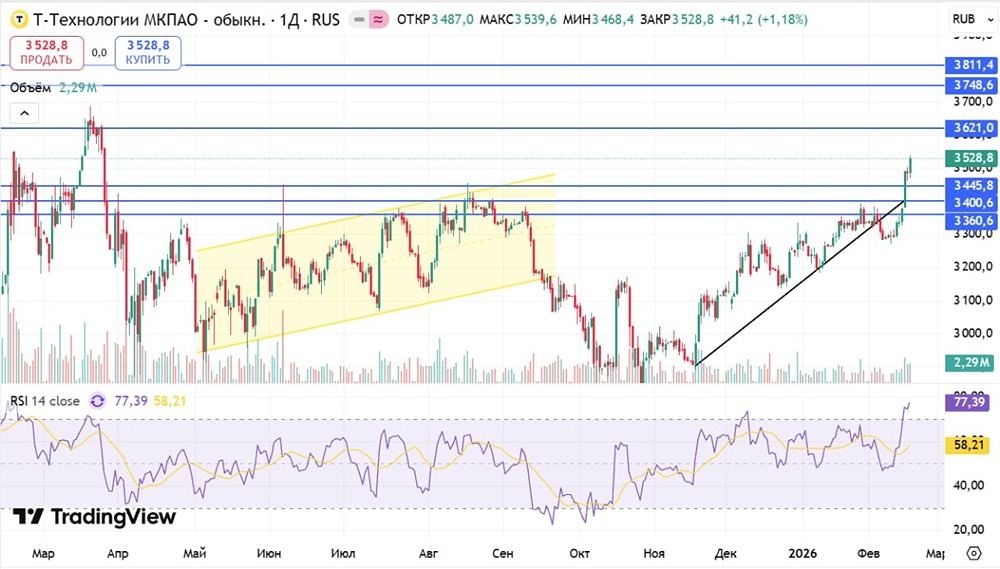Click the violet RSI 77,39 value in legend

131,401
